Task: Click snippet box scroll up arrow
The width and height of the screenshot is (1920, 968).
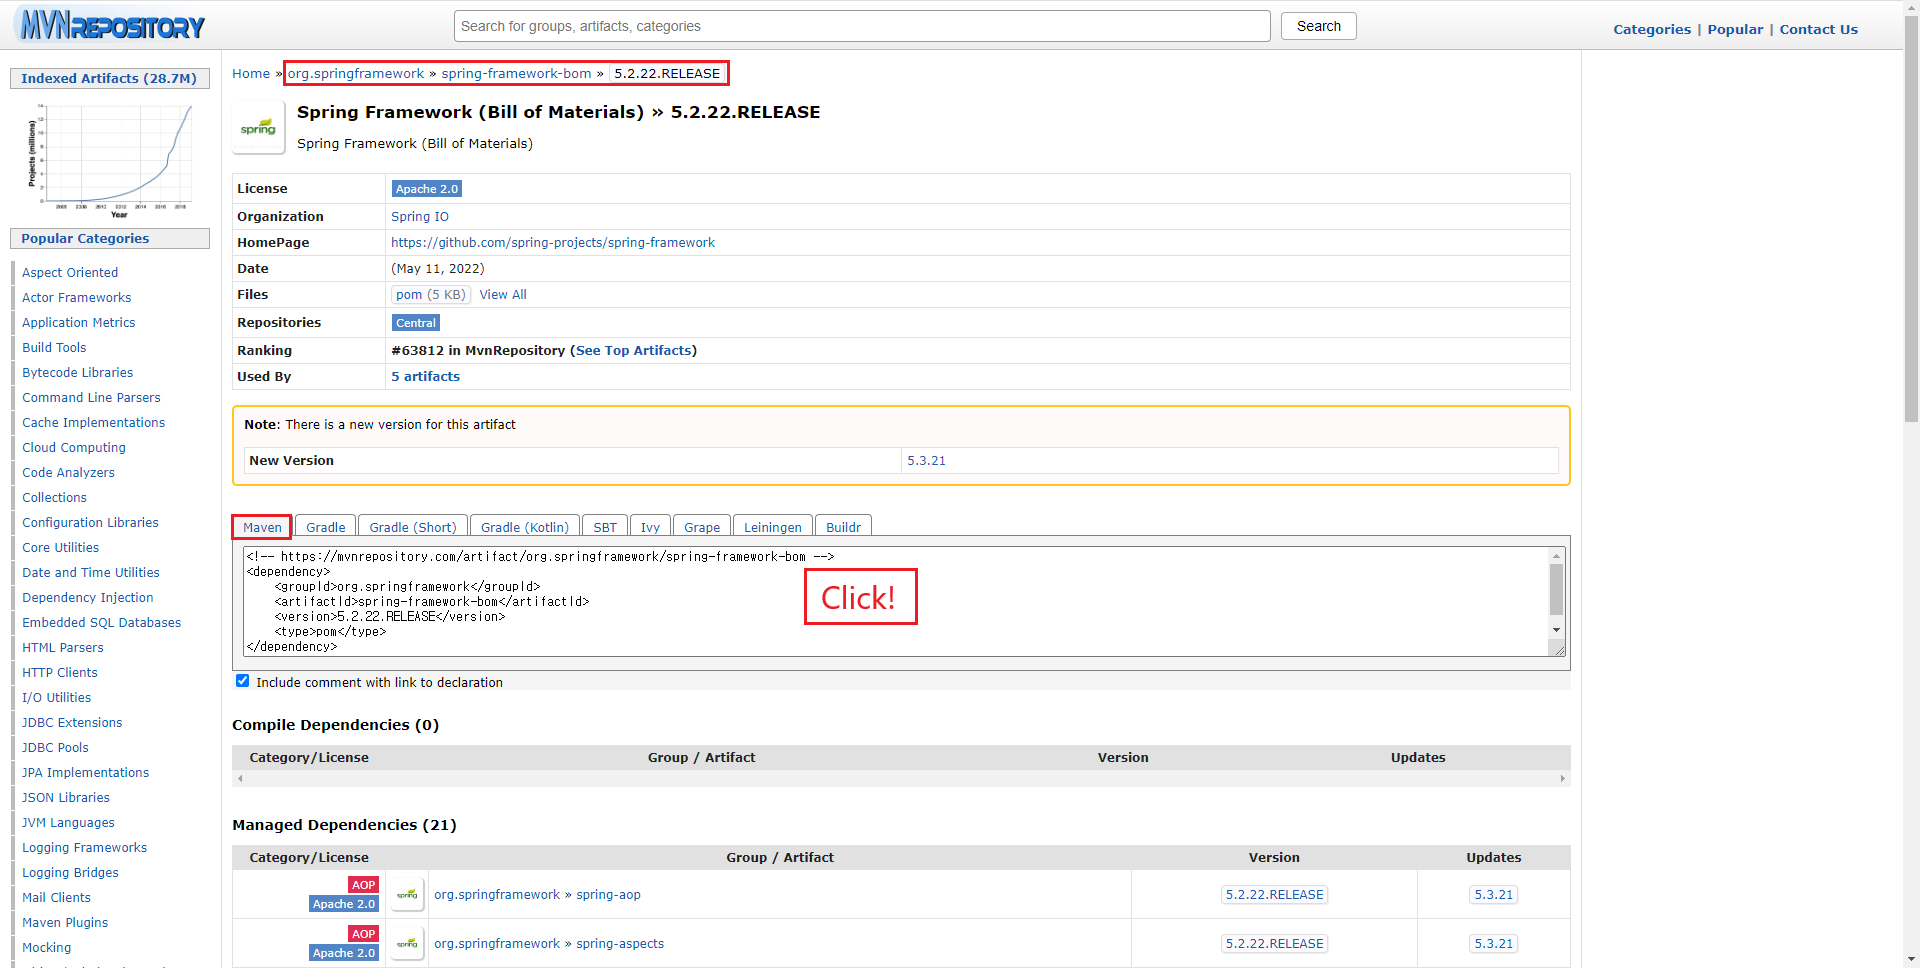Action: [1556, 555]
